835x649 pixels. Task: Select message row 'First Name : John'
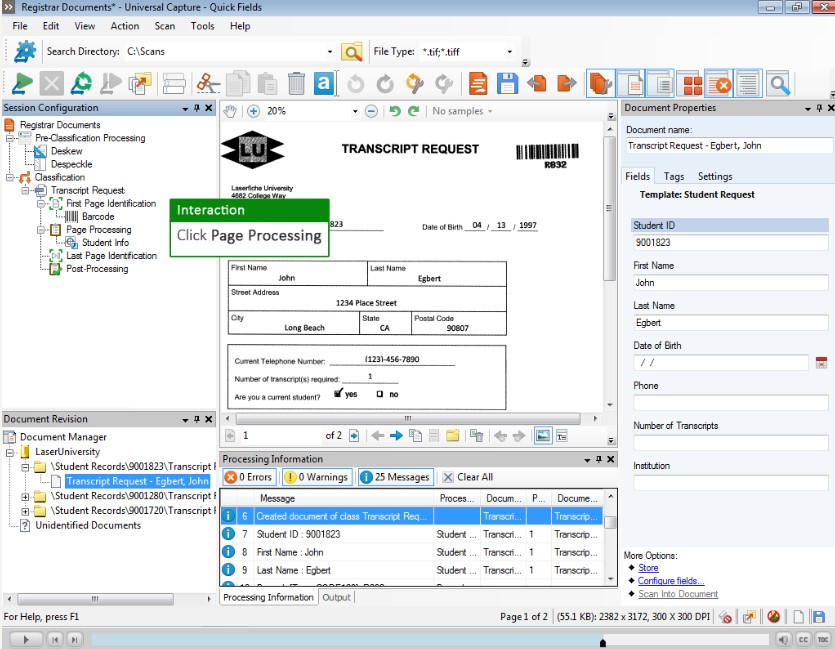click(411, 552)
